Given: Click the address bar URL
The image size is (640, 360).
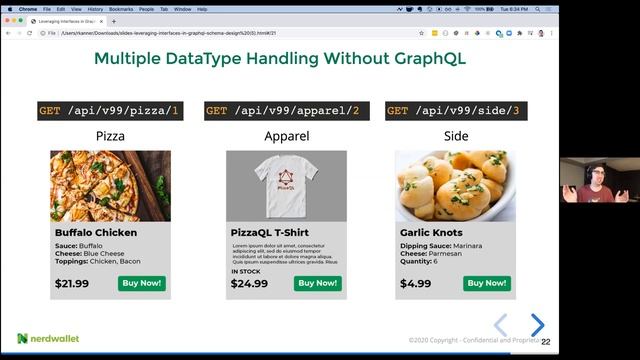Looking at the screenshot, I should coord(168,33).
